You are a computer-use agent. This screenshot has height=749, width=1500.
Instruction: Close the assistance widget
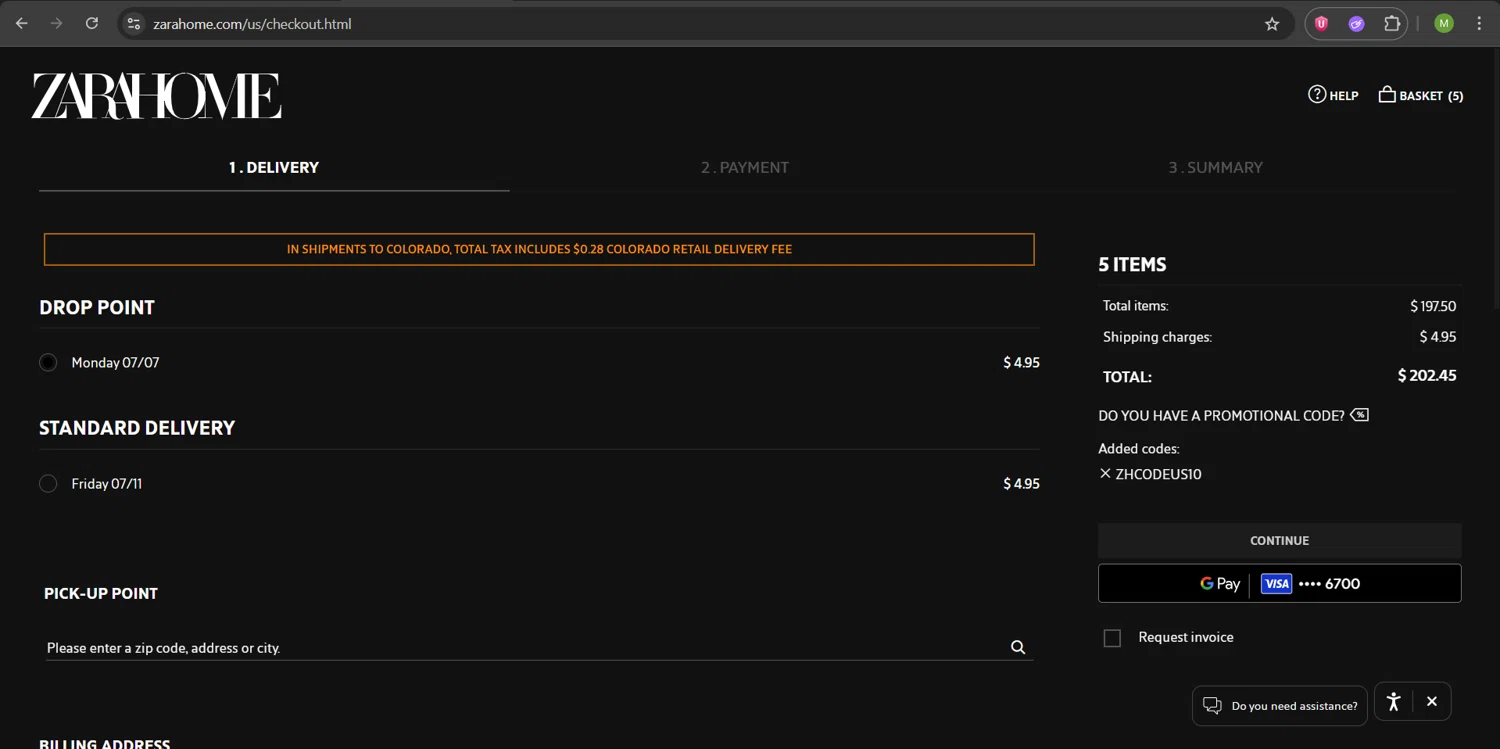(1432, 702)
